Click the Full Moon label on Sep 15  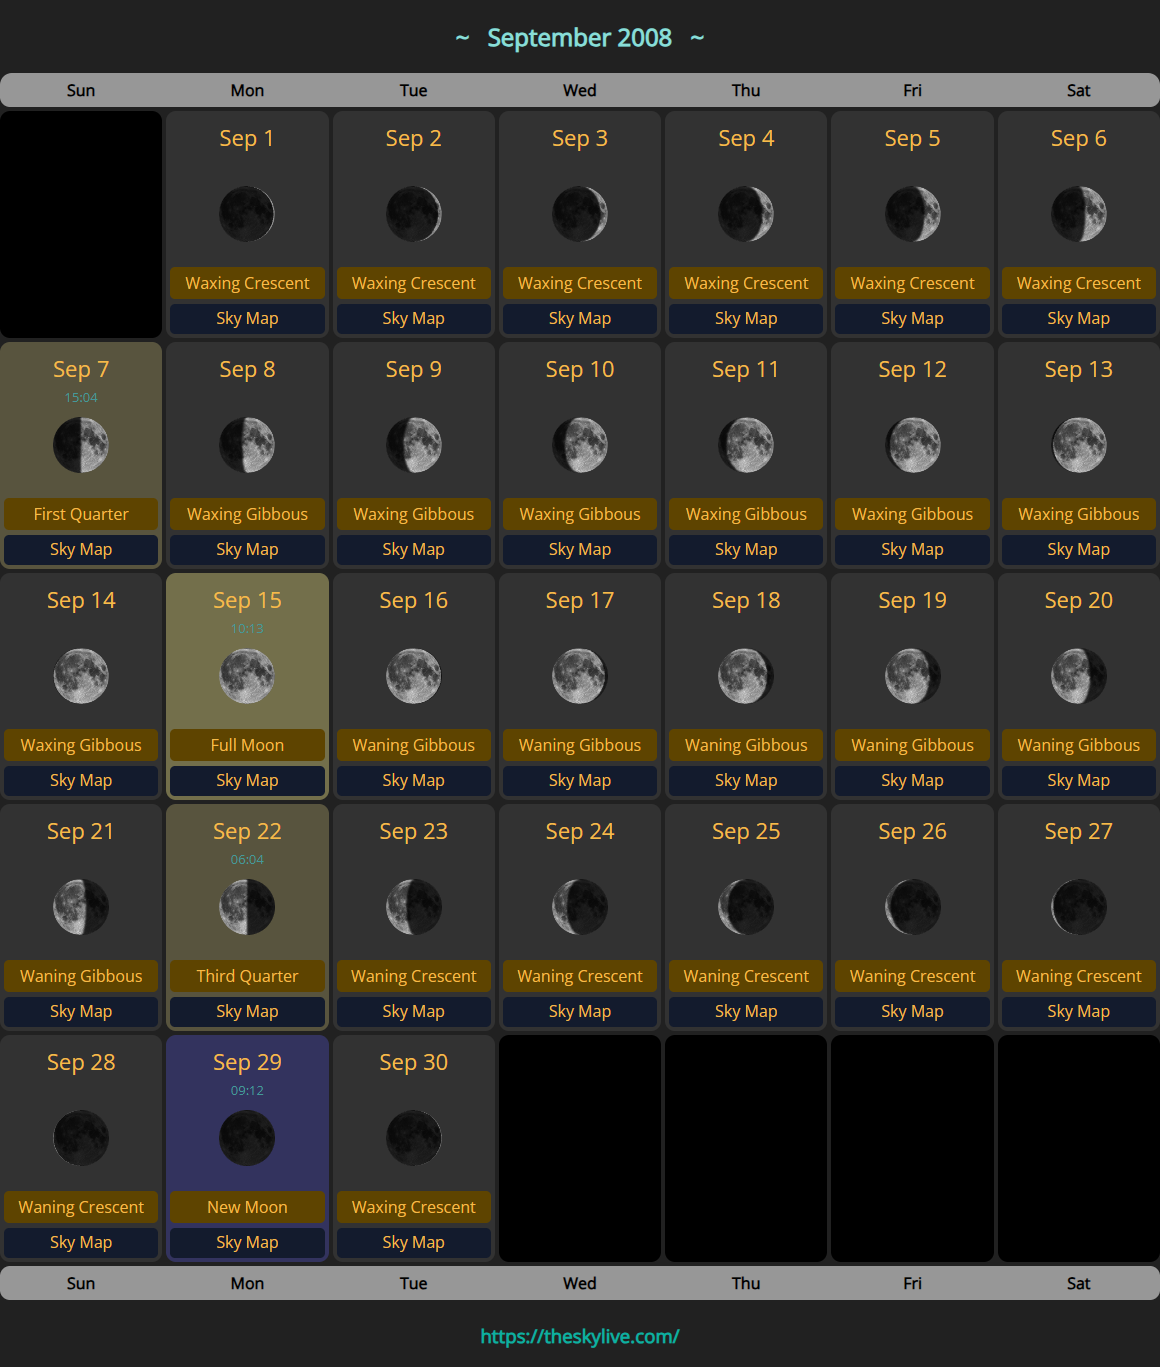click(247, 745)
